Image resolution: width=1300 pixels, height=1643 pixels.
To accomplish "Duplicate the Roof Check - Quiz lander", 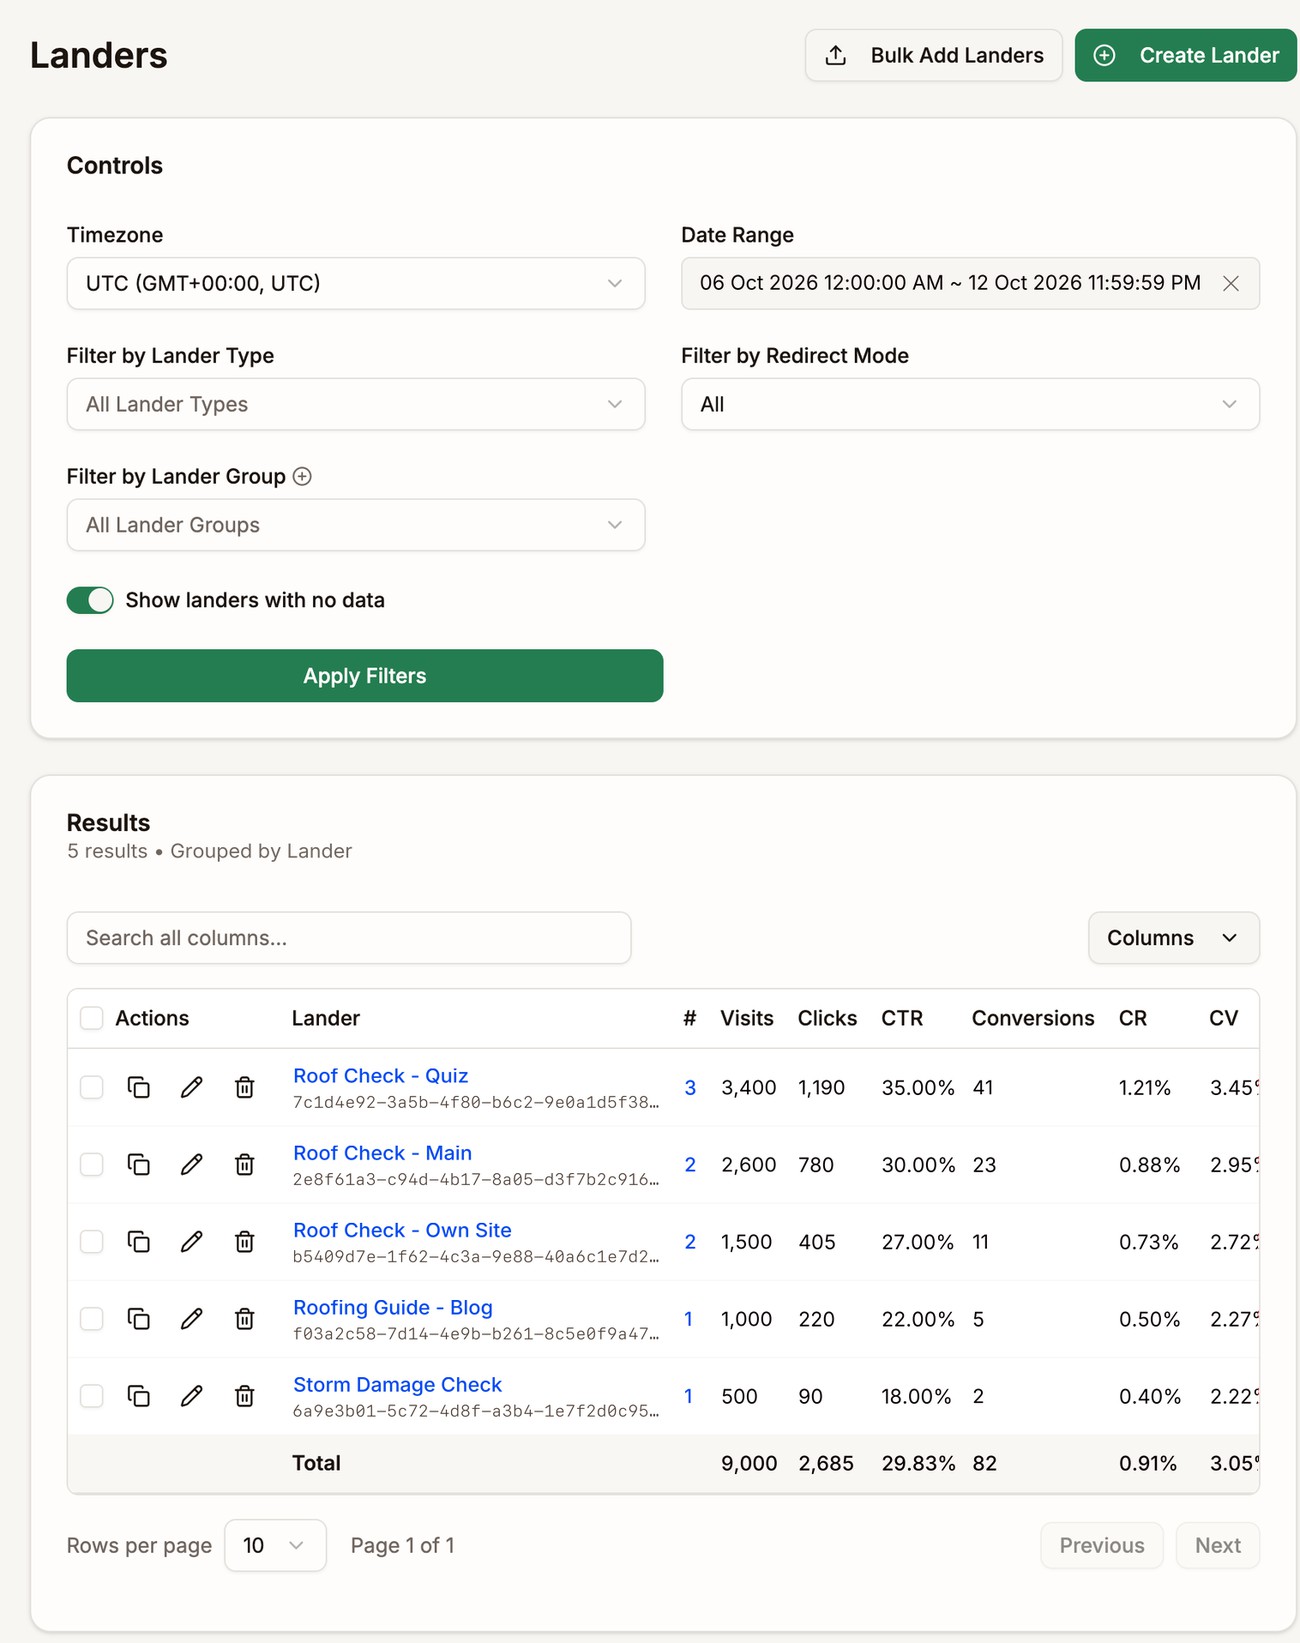I will click(x=139, y=1087).
